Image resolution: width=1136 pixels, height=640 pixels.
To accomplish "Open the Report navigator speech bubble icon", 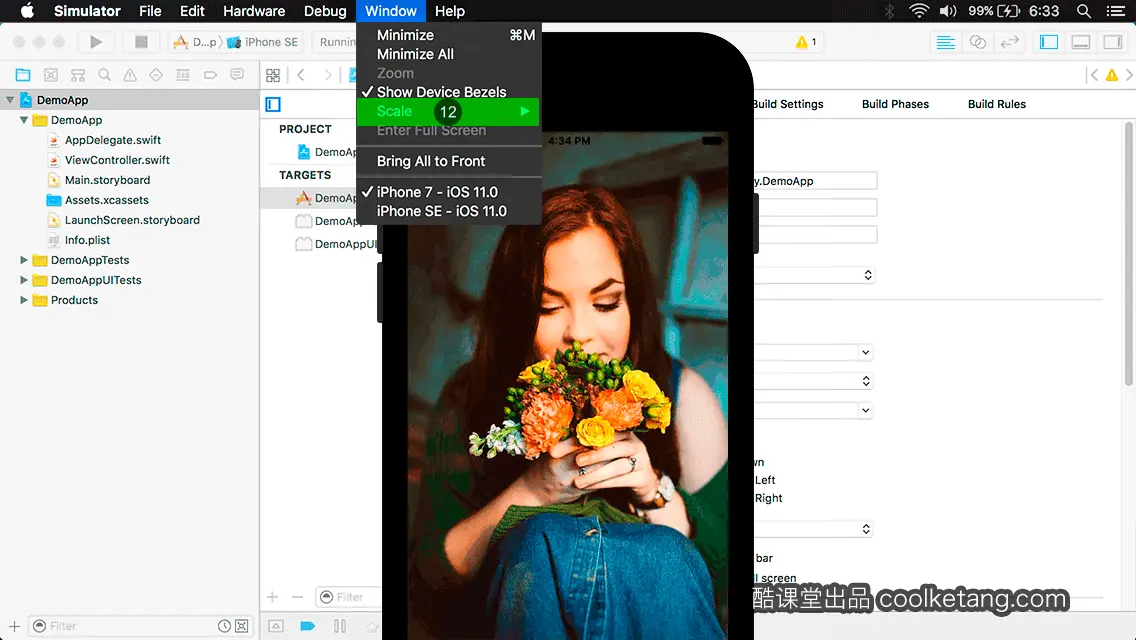I will coord(237,75).
